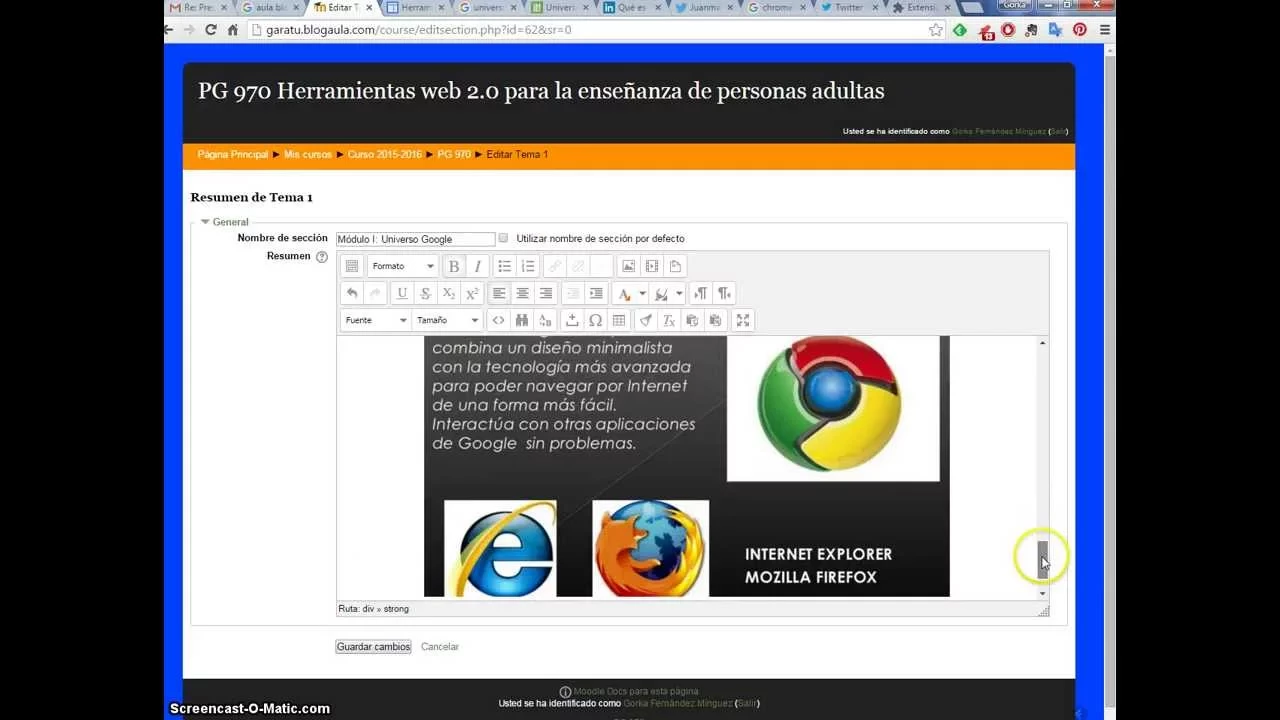Switch to the chrome Google search tab
This screenshot has height=720, width=1280.
[776, 7]
